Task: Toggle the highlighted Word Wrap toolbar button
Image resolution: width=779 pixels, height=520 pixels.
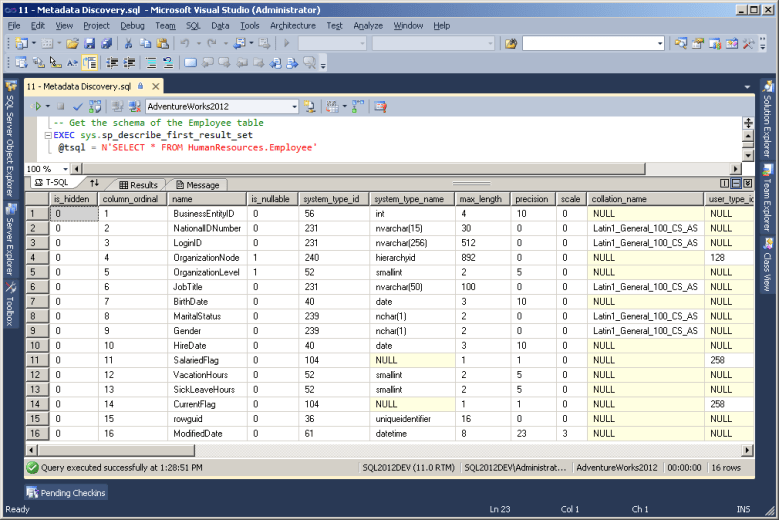Action: coord(89,63)
